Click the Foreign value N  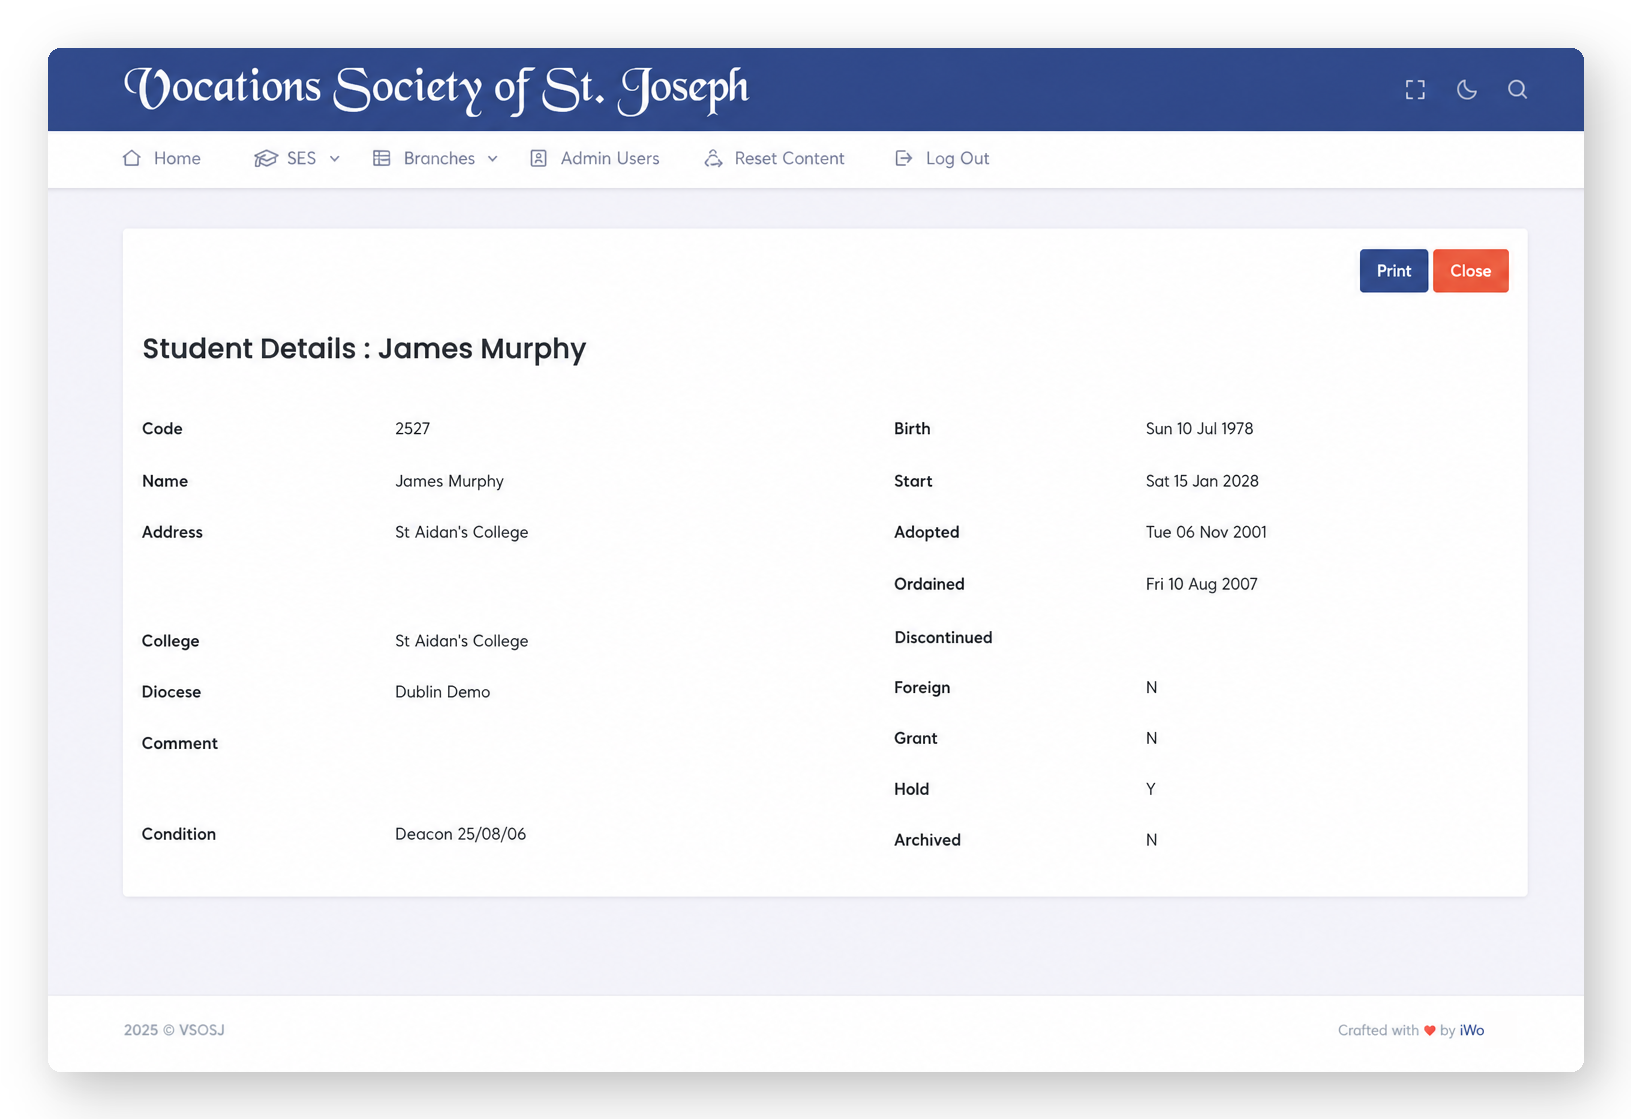(1151, 688)
